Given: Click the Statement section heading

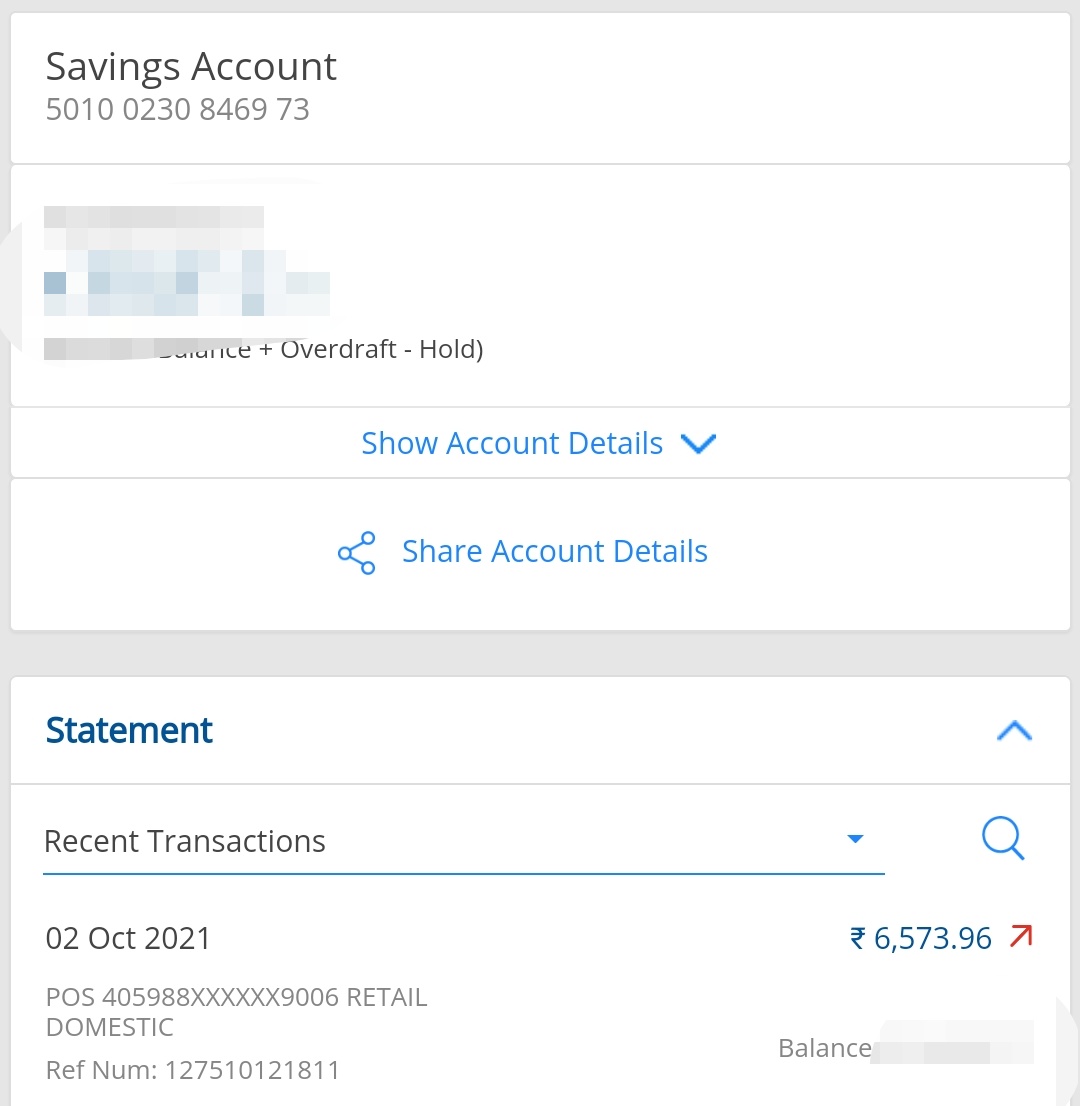Looking at the screenshot, I should pyautogui.click(x=129, y=730).
